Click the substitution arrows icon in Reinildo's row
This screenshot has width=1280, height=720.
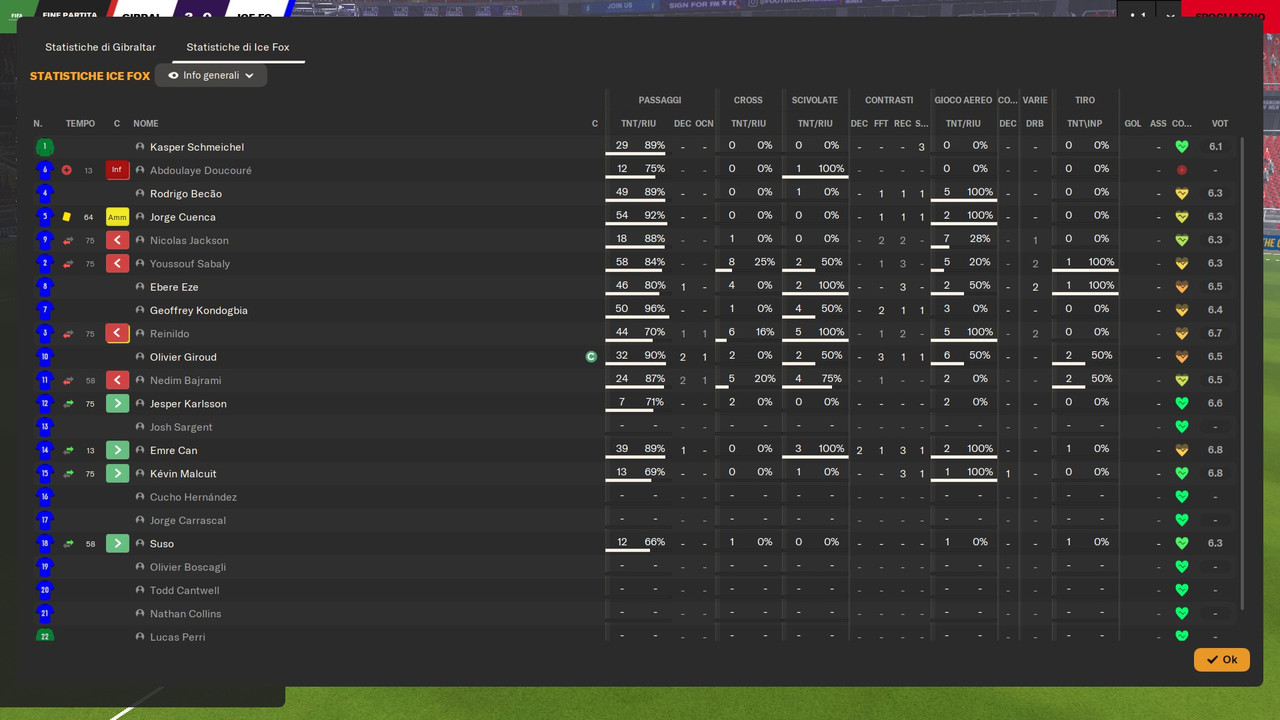[67, 334]
